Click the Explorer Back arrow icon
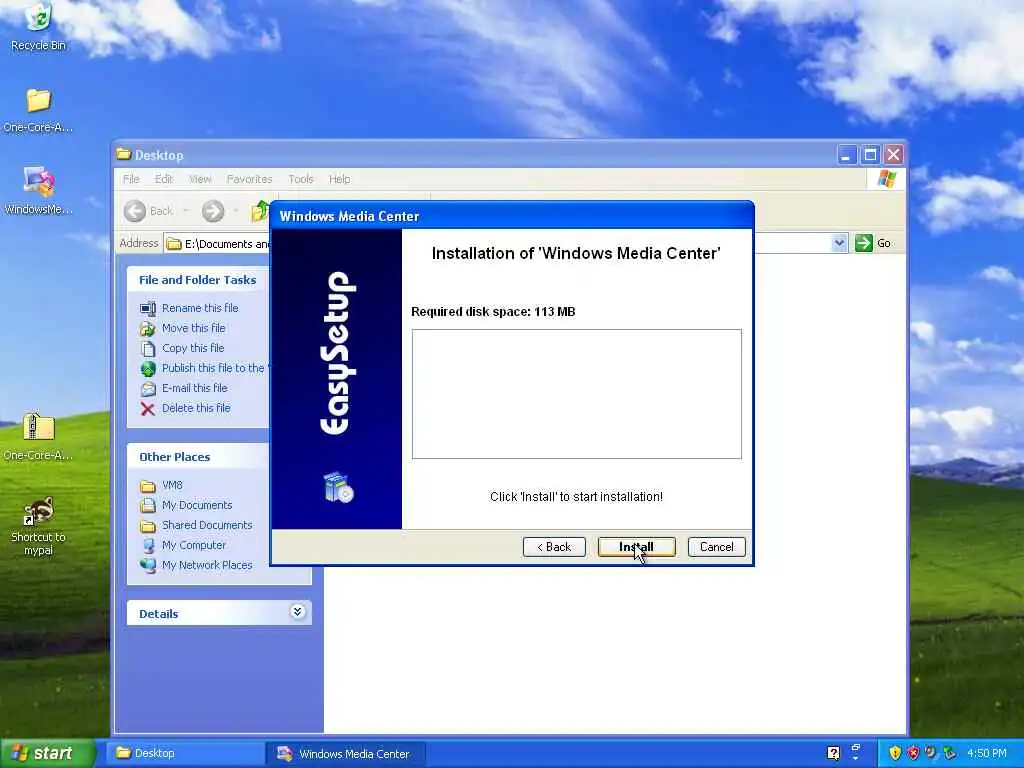 point(135,211)
